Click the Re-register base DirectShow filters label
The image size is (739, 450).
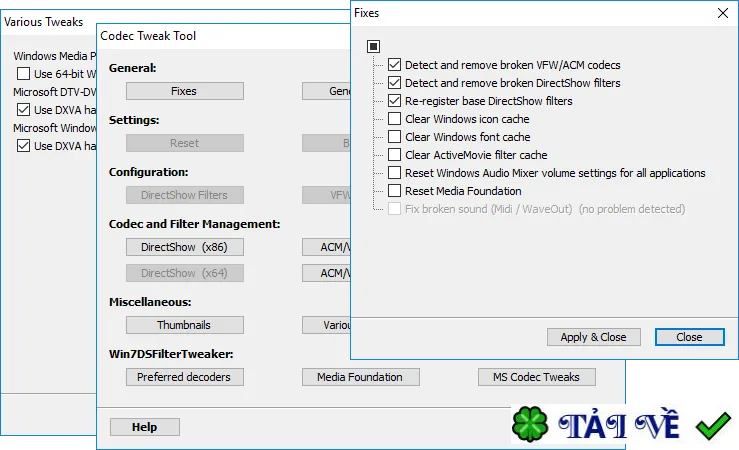tap(488, 101)
